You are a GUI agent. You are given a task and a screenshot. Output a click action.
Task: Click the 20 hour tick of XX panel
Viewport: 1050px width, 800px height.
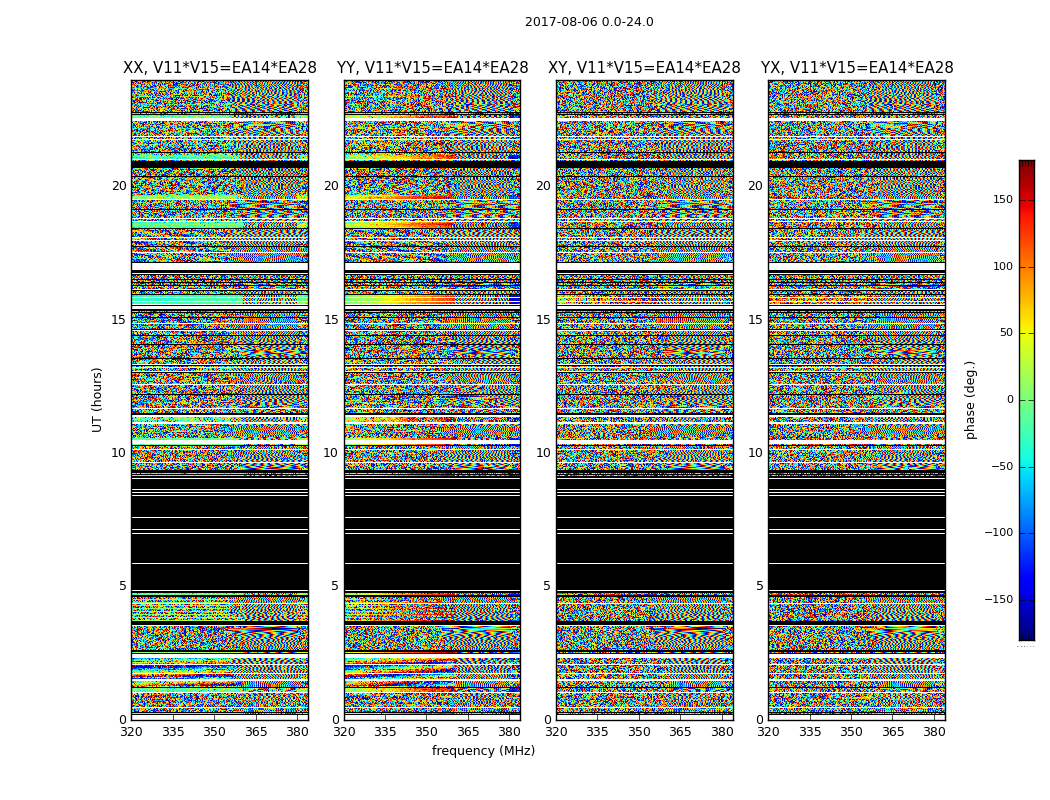pyautogui.click(x=119, y=186)
